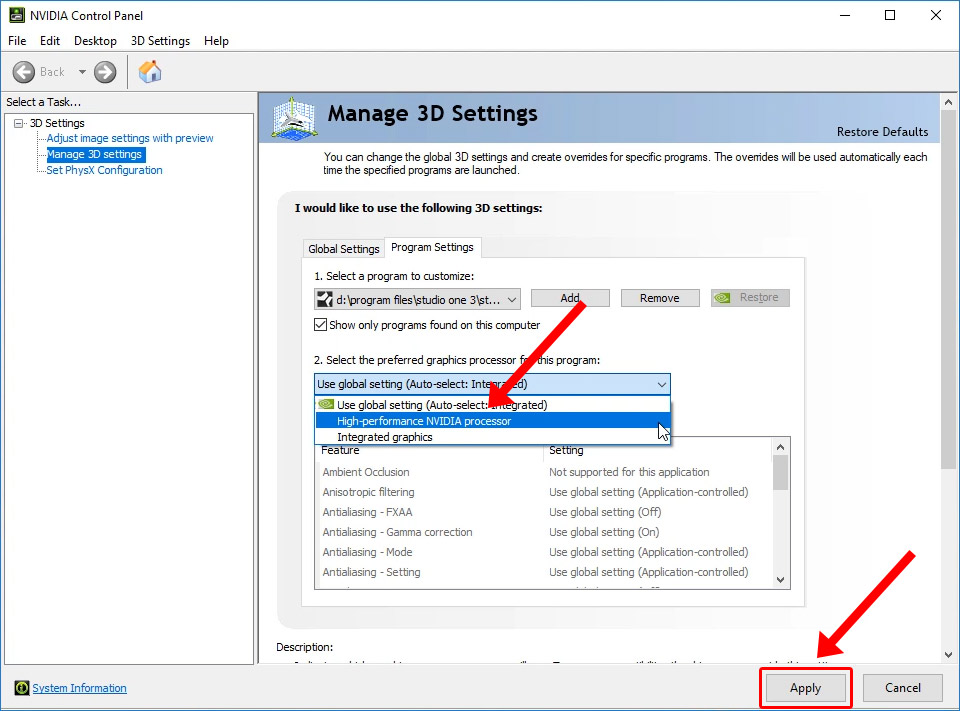This screenshot has width=960, height=711.
Task: Click the Forward arrow icon
Action: 105,72
